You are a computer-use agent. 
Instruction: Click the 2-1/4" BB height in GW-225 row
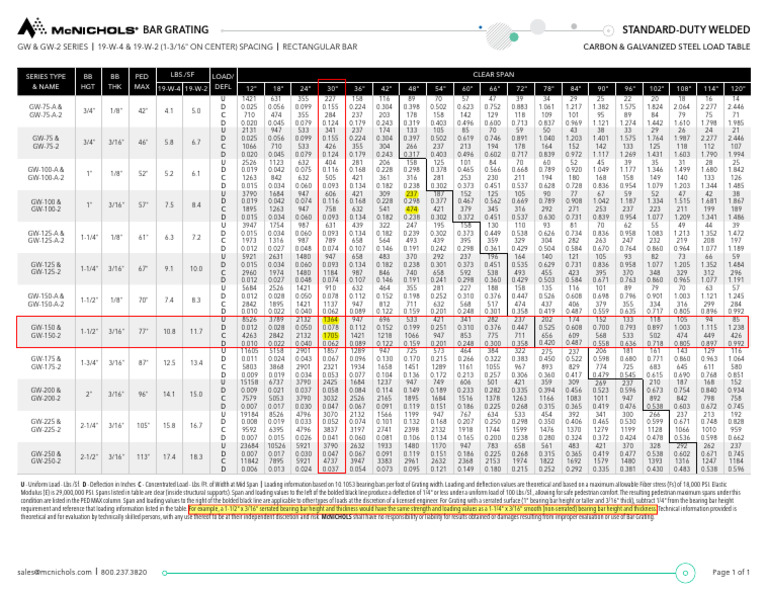click(88, 426)
